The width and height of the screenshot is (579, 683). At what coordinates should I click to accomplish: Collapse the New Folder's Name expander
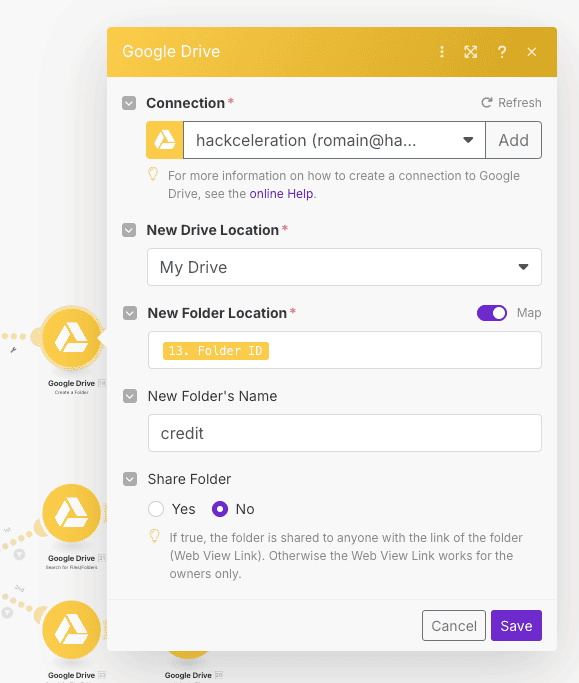click(x=130, y=396)
